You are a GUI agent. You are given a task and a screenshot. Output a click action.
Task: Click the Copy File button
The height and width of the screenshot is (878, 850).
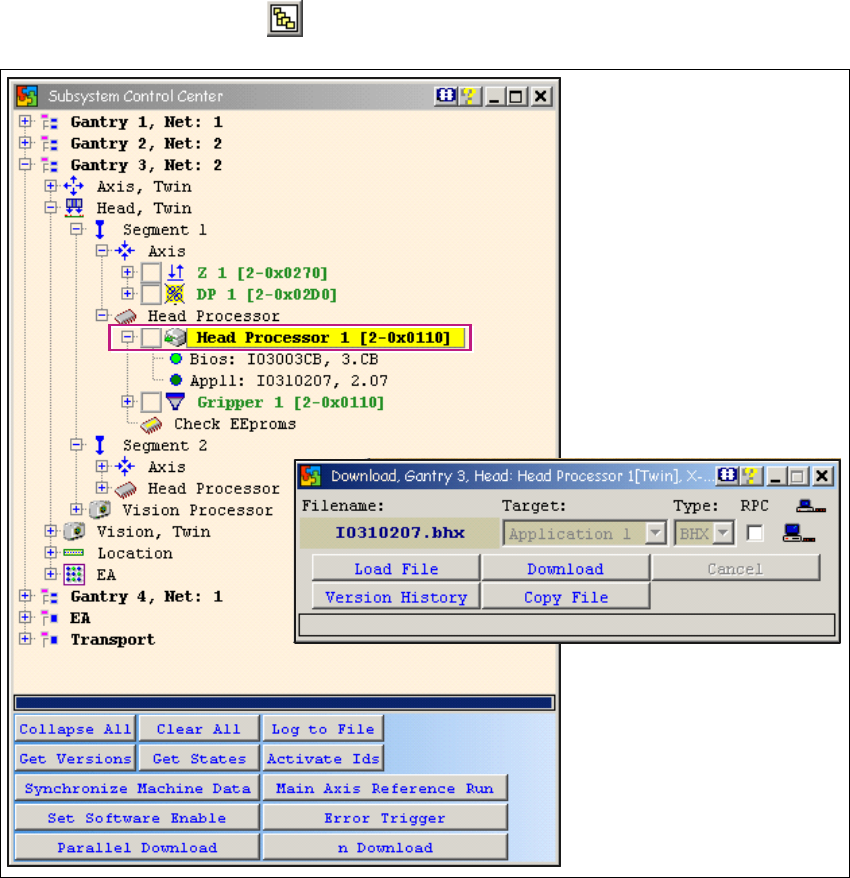click(566, 597)
